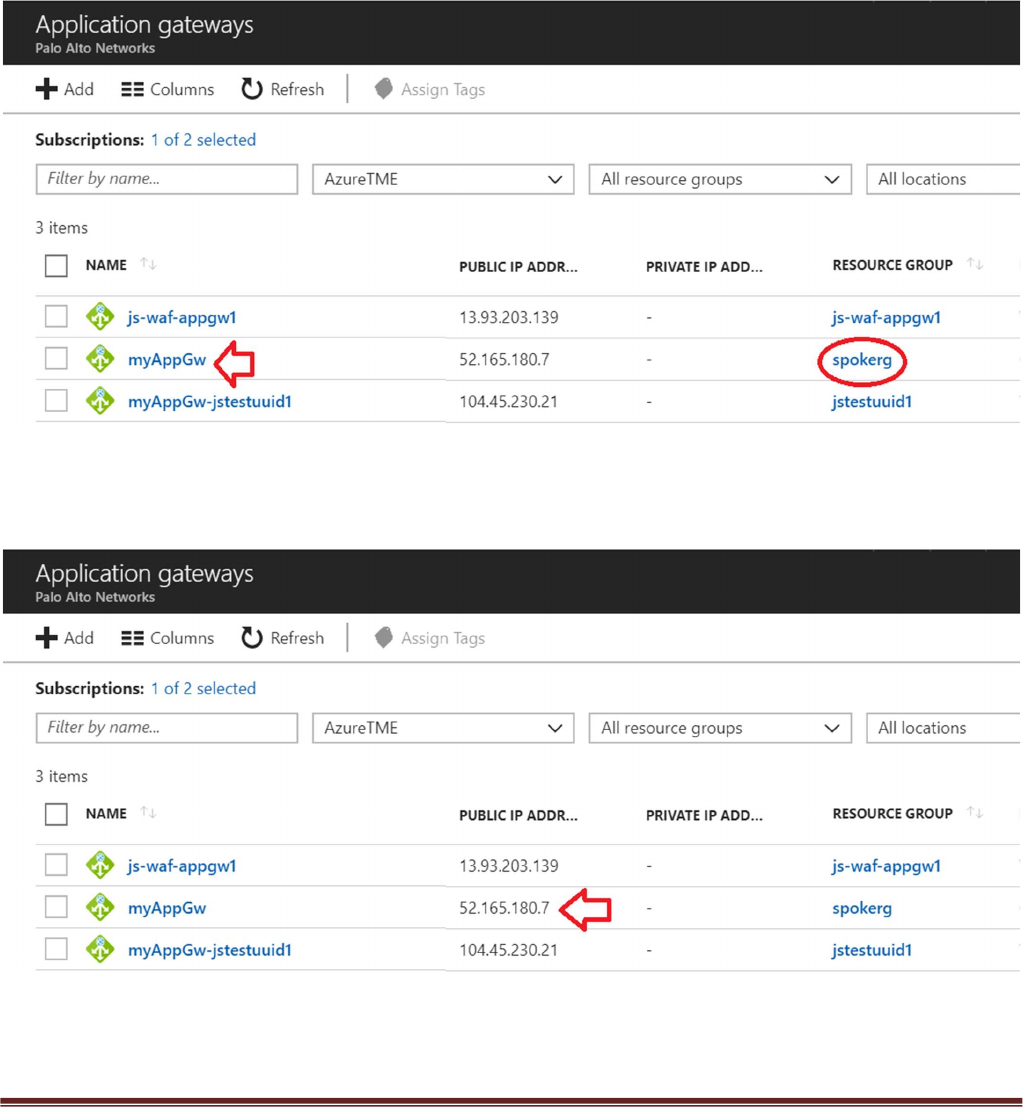Click the js-waf-appgw1 gateway icon in the top list

coord(100,317)
